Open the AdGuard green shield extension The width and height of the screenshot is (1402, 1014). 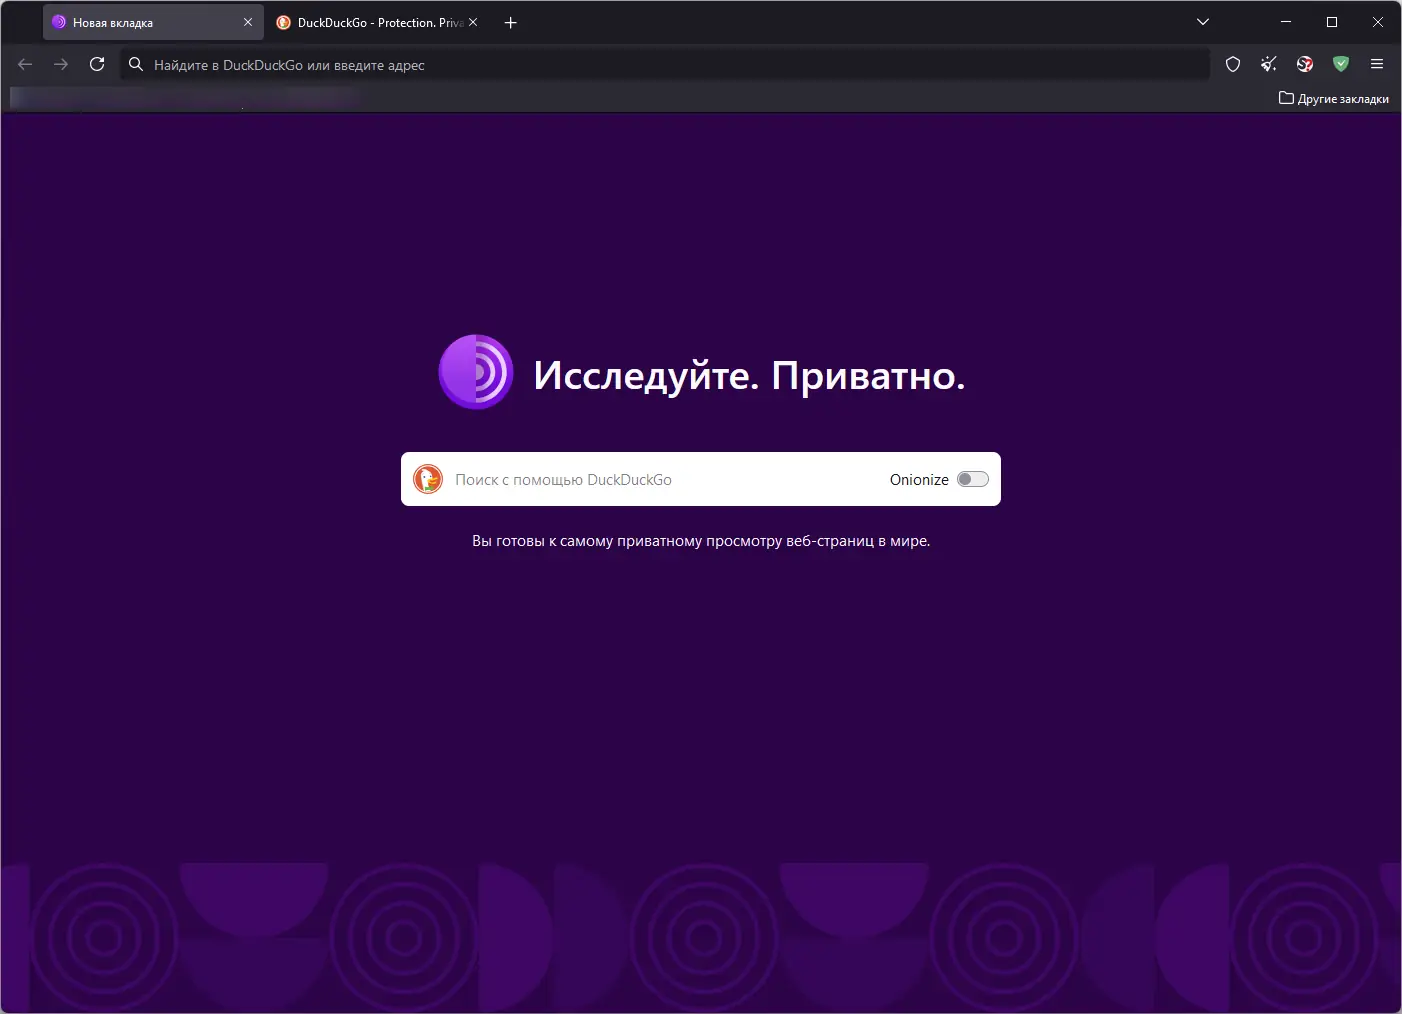[1340, 64]
